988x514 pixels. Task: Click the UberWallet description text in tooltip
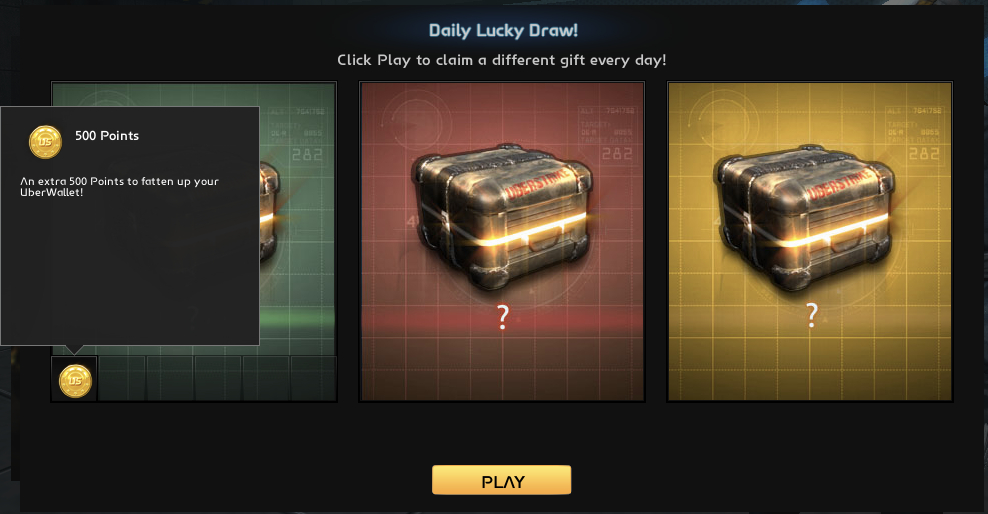point(119,186)
